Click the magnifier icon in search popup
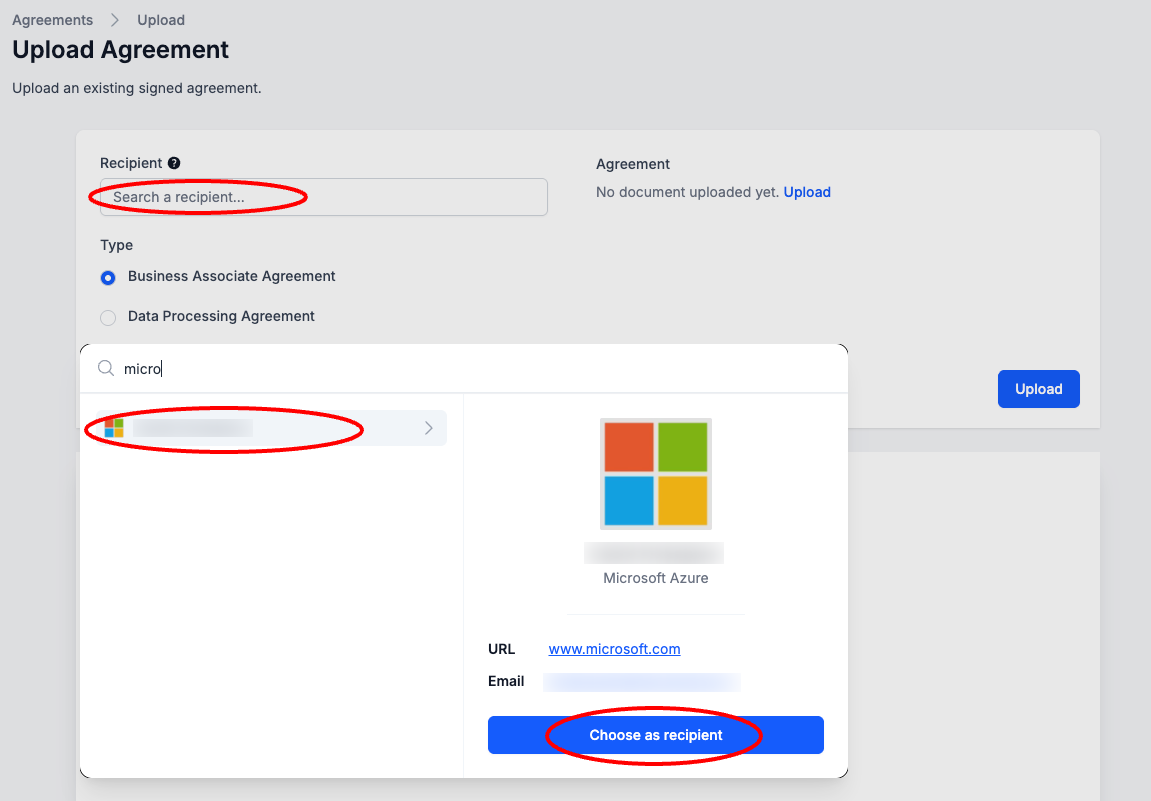Screen dimensions: 1151x801 tap(106, 368)
